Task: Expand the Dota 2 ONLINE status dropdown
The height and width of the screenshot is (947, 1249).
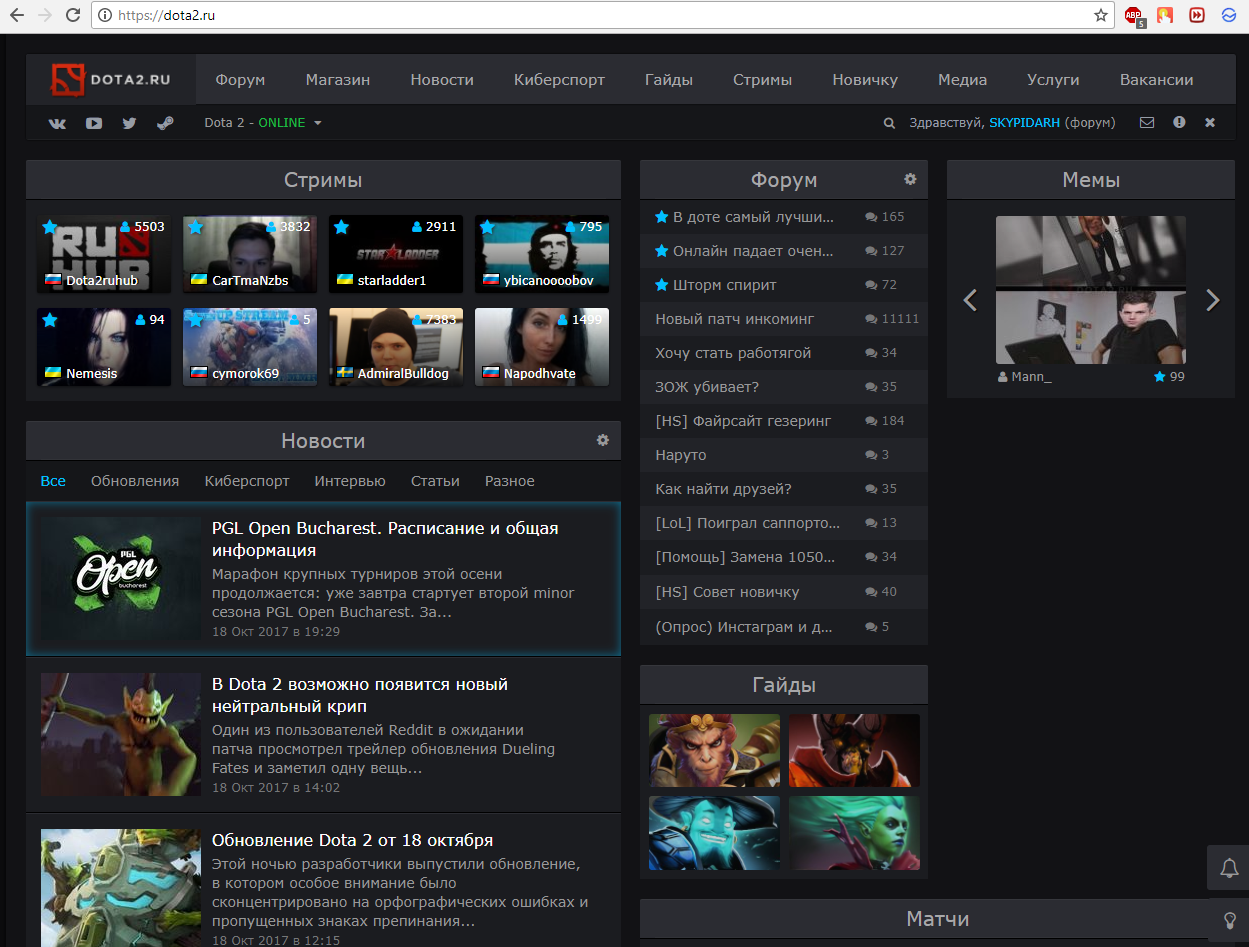Action: (263, 123)
